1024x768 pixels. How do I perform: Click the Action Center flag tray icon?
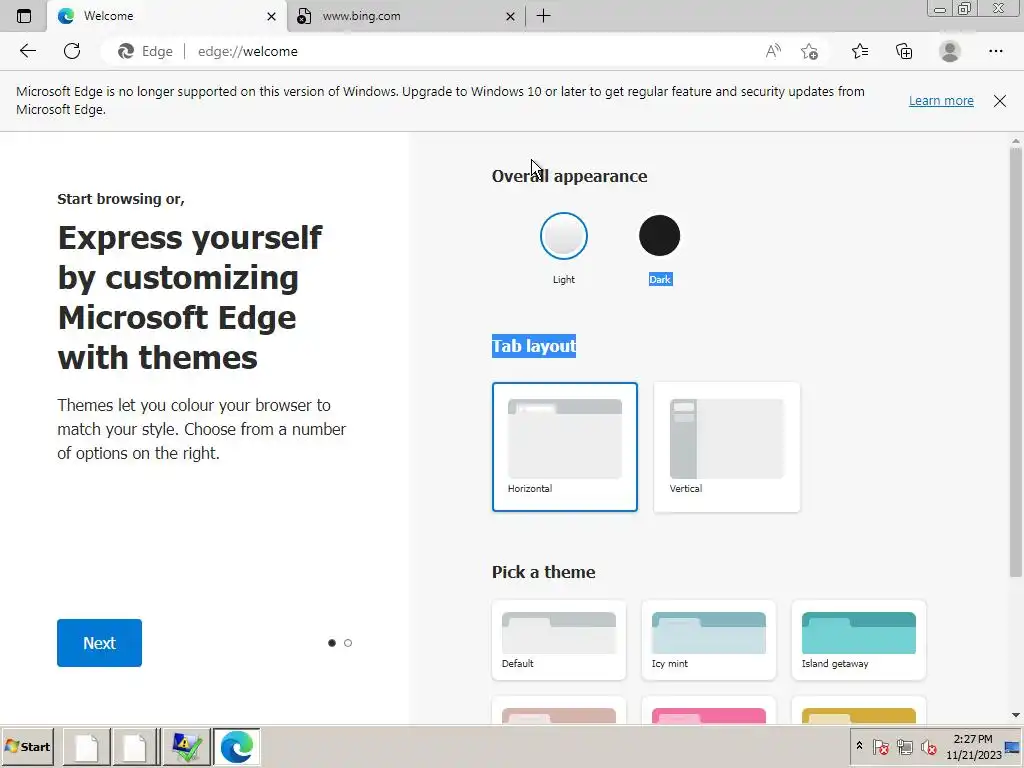[x=880, y=746]
